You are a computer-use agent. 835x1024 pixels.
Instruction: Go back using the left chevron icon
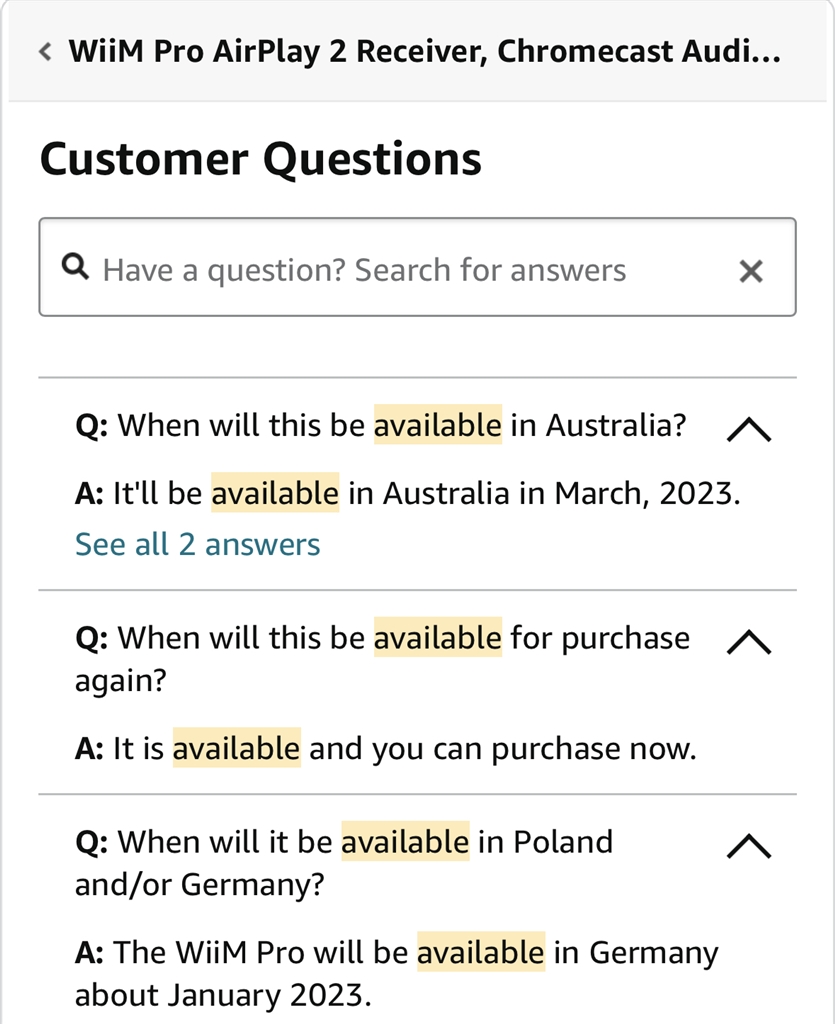point(45,52)
